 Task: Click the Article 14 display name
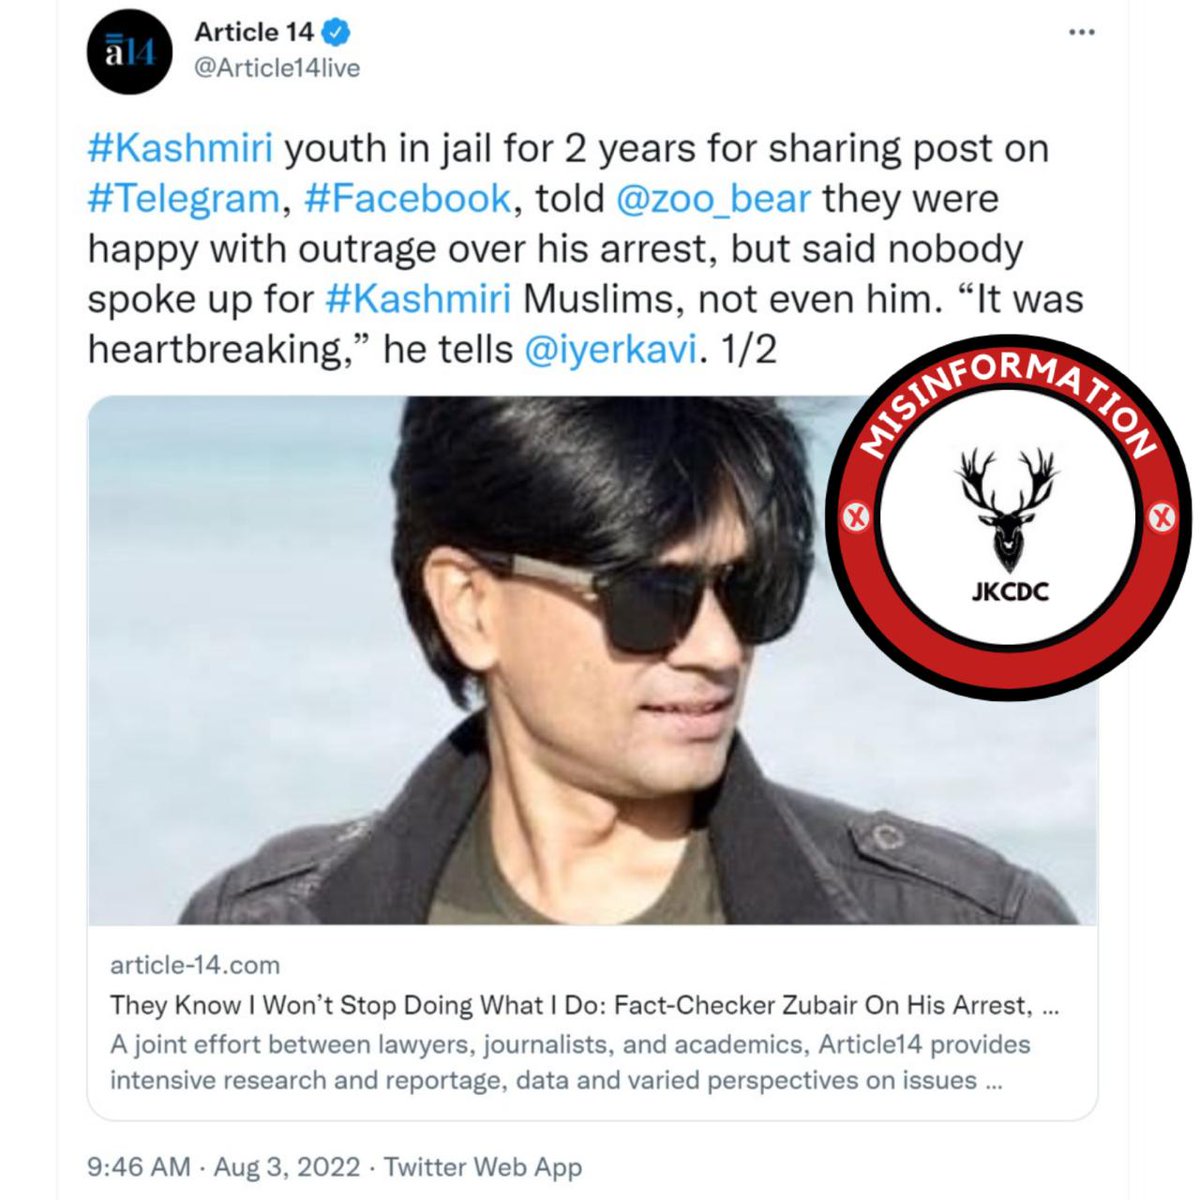point(254,33)
